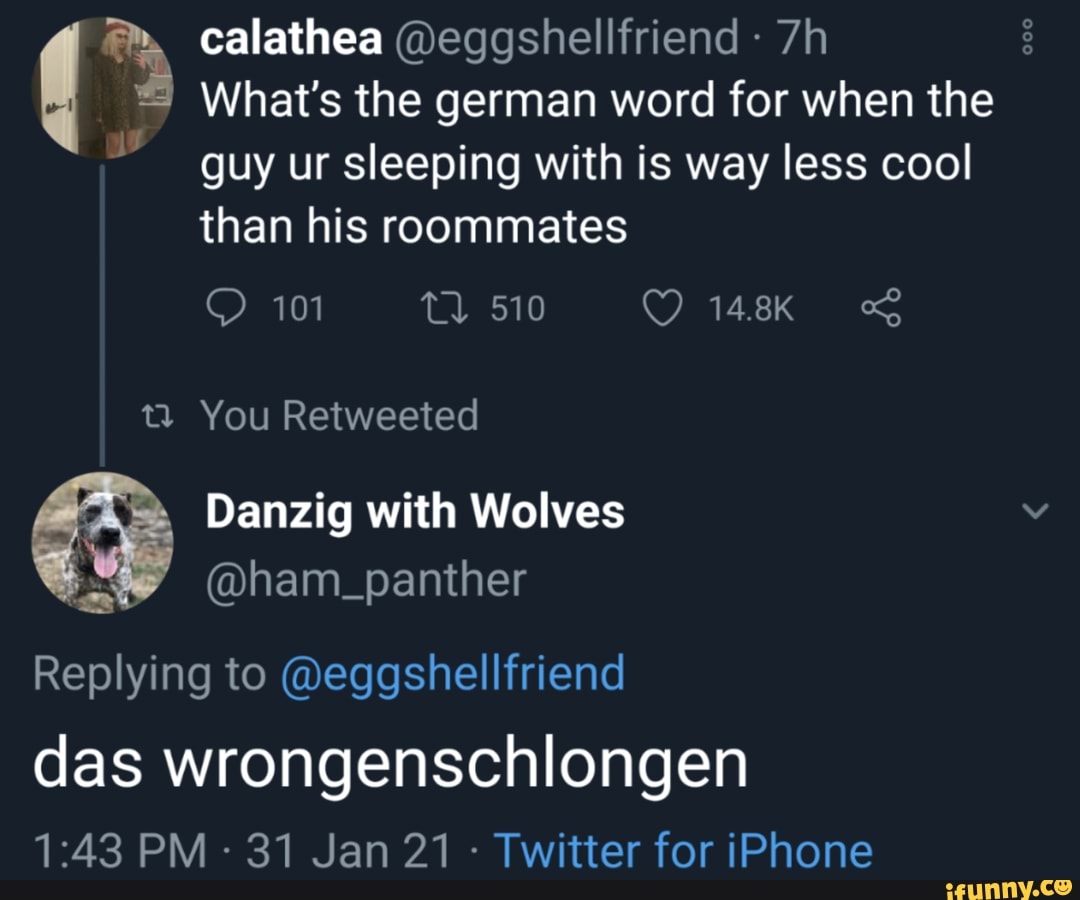This screenshot has width=1080, height=900.
Task: Click the 1:43 PM 31 Jan 21 timestamp
Action: click(242, 850)
